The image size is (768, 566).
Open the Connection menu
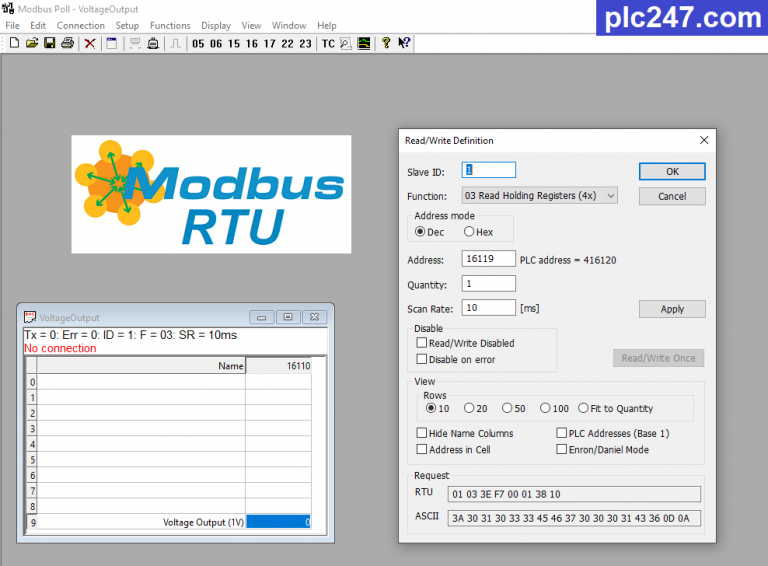pyautogui.click(x=80, y=25)
